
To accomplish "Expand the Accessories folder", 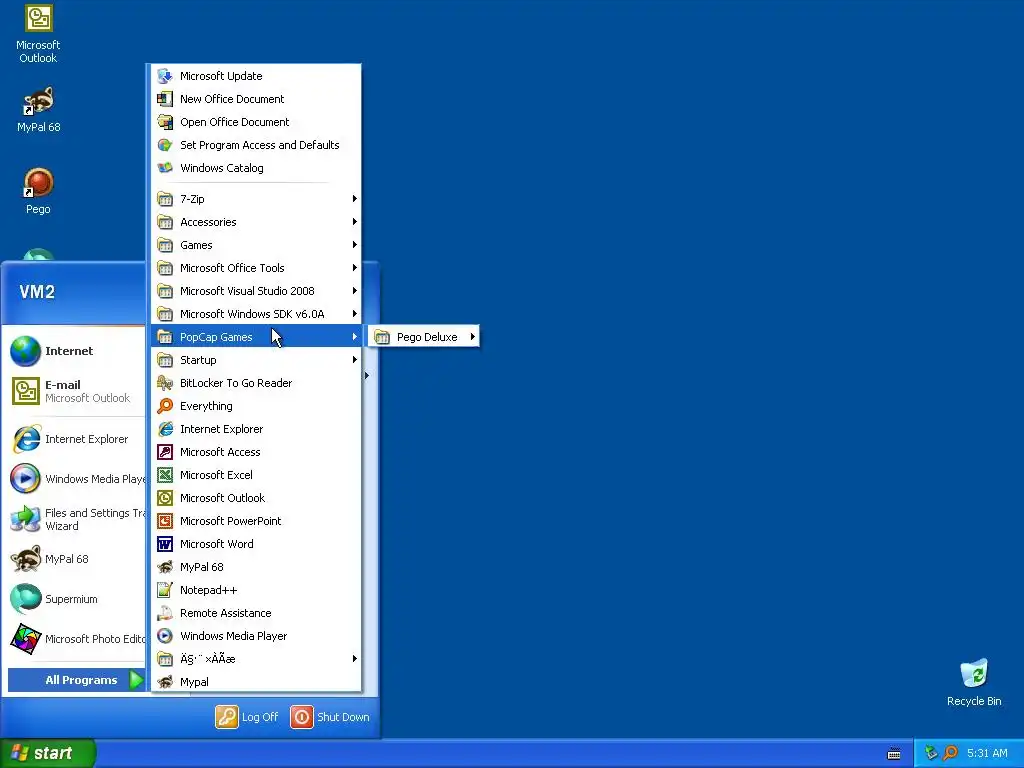I will [x=256, y=222].
